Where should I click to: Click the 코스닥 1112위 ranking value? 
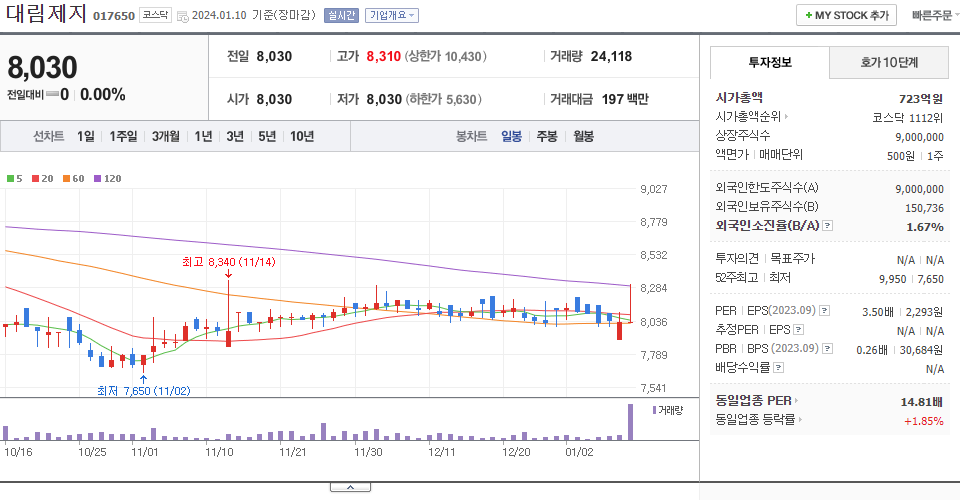(x=907, y=118)
